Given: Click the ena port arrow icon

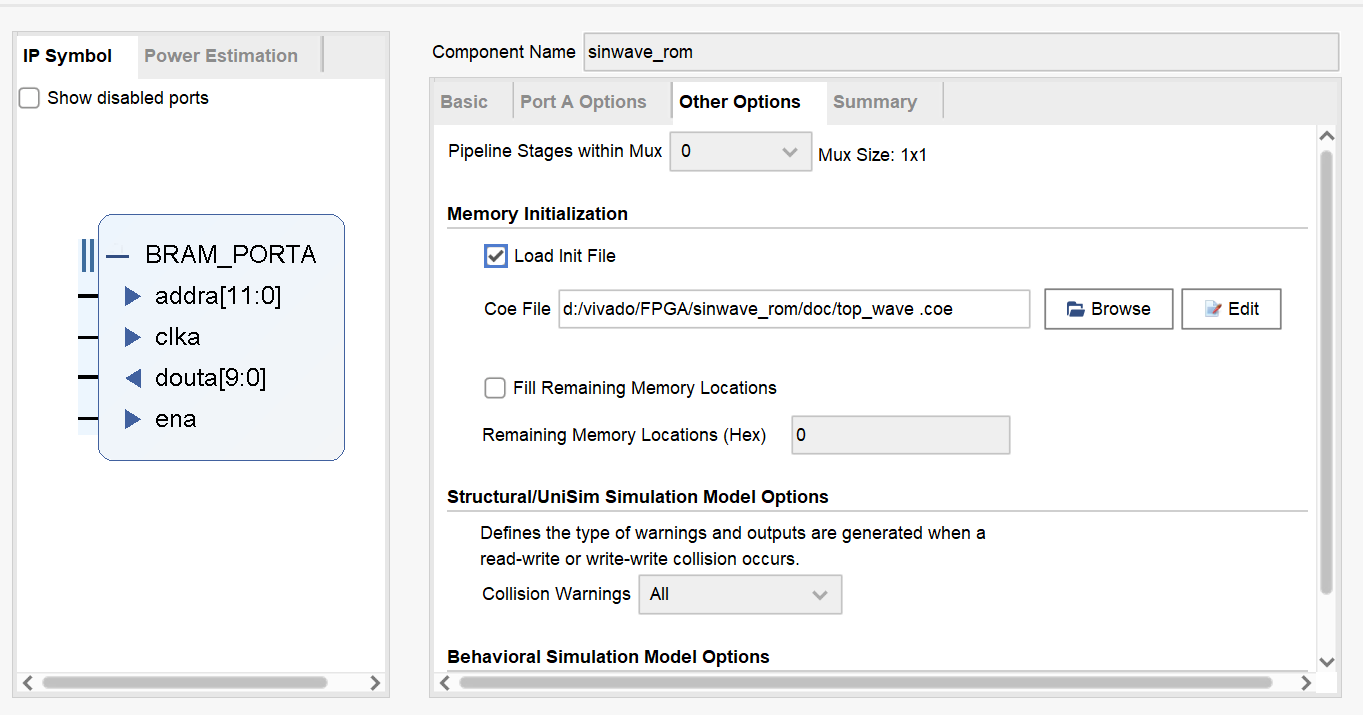Looking at the screenshot, I should coord(133,419).
